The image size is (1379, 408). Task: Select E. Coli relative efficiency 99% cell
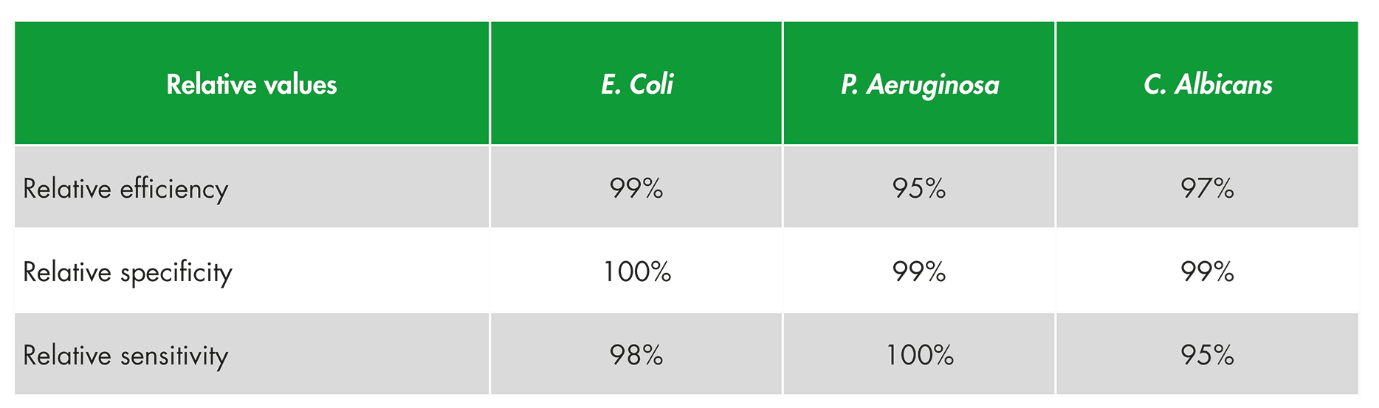tap(636, 189)
